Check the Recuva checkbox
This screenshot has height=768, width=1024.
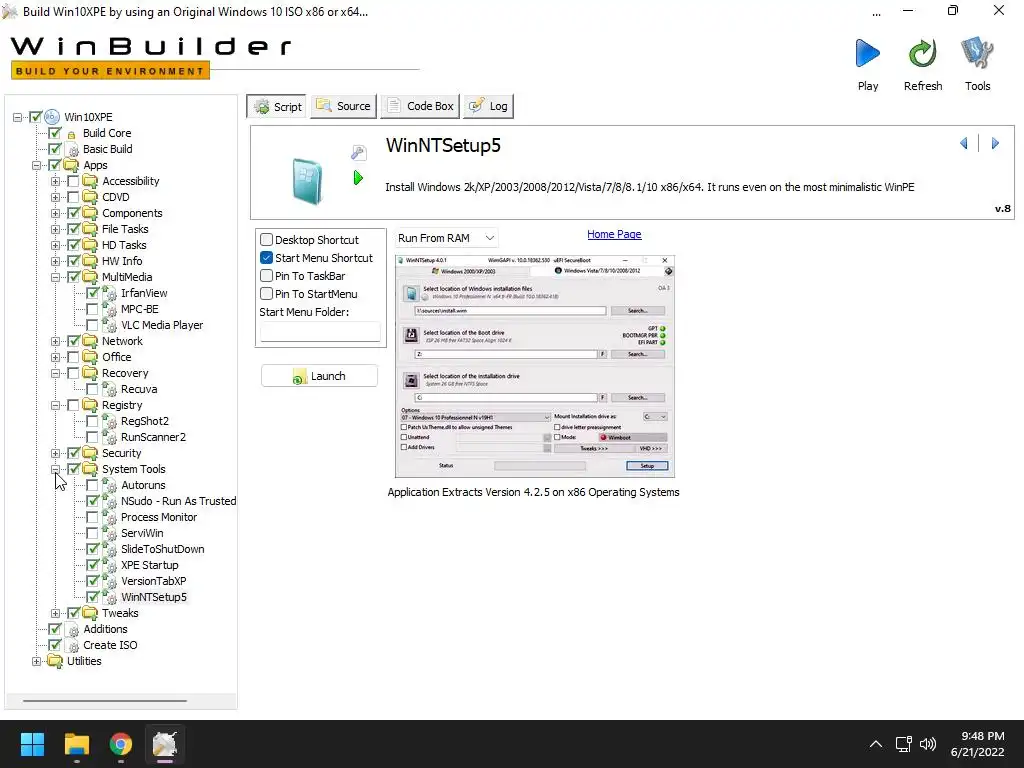(93, 389)
